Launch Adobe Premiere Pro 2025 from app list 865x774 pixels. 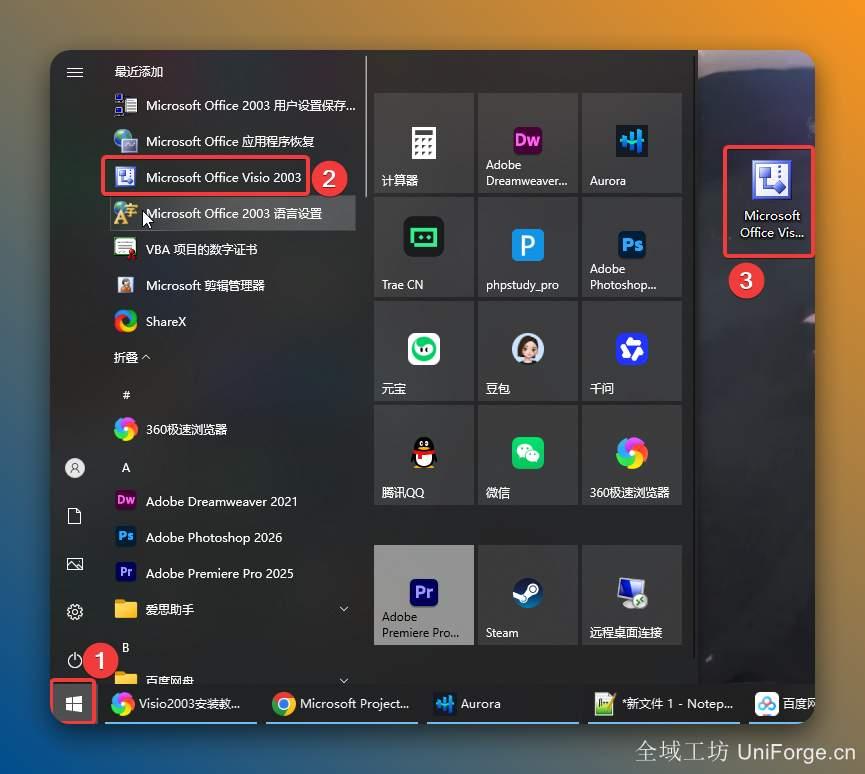(x=233, y=573)
